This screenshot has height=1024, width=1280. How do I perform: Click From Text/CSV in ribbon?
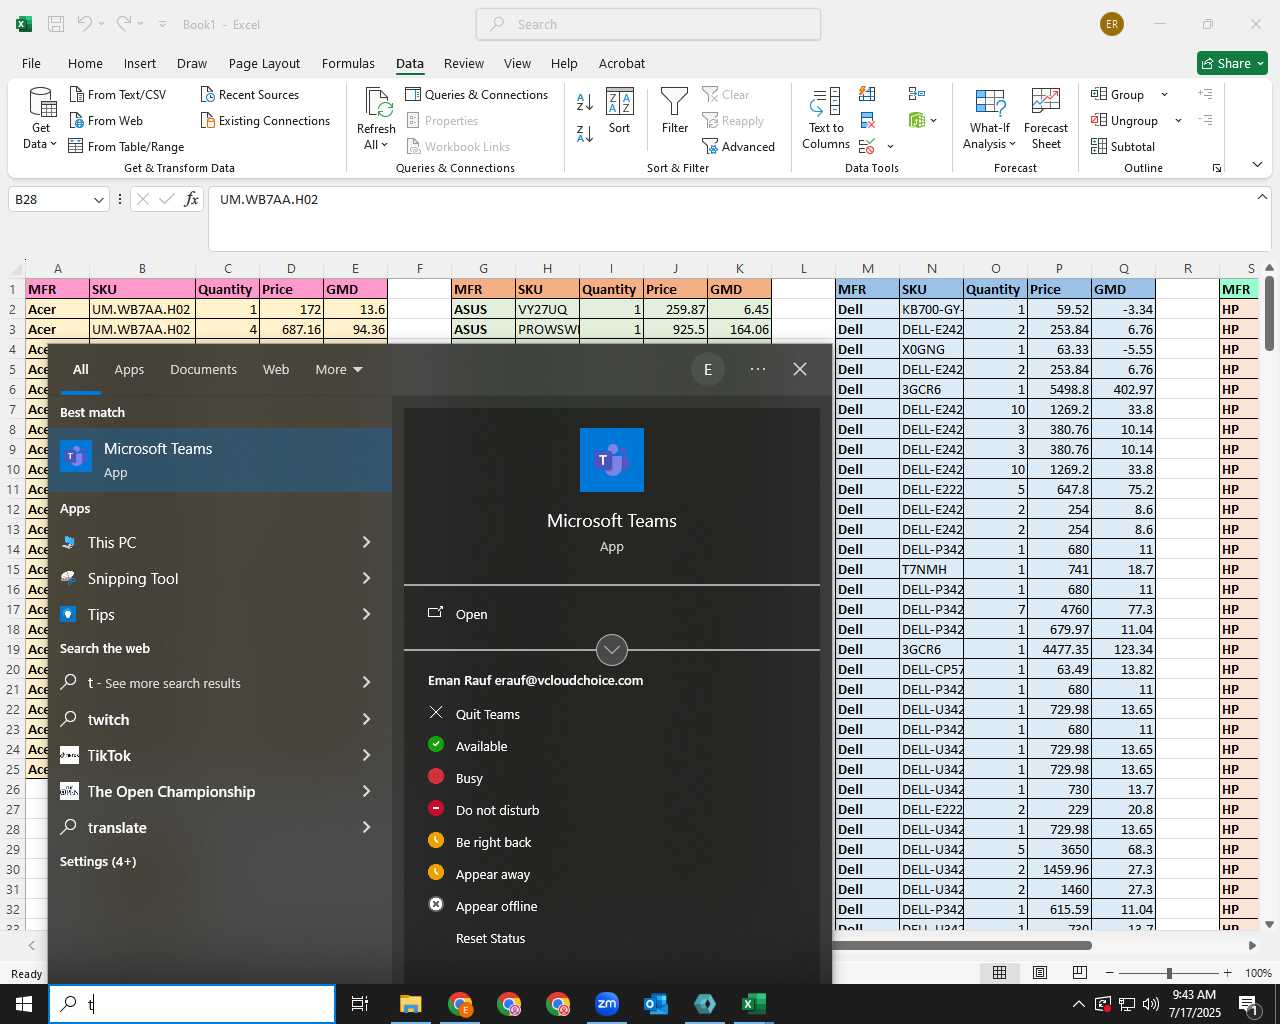pos(117,94)
